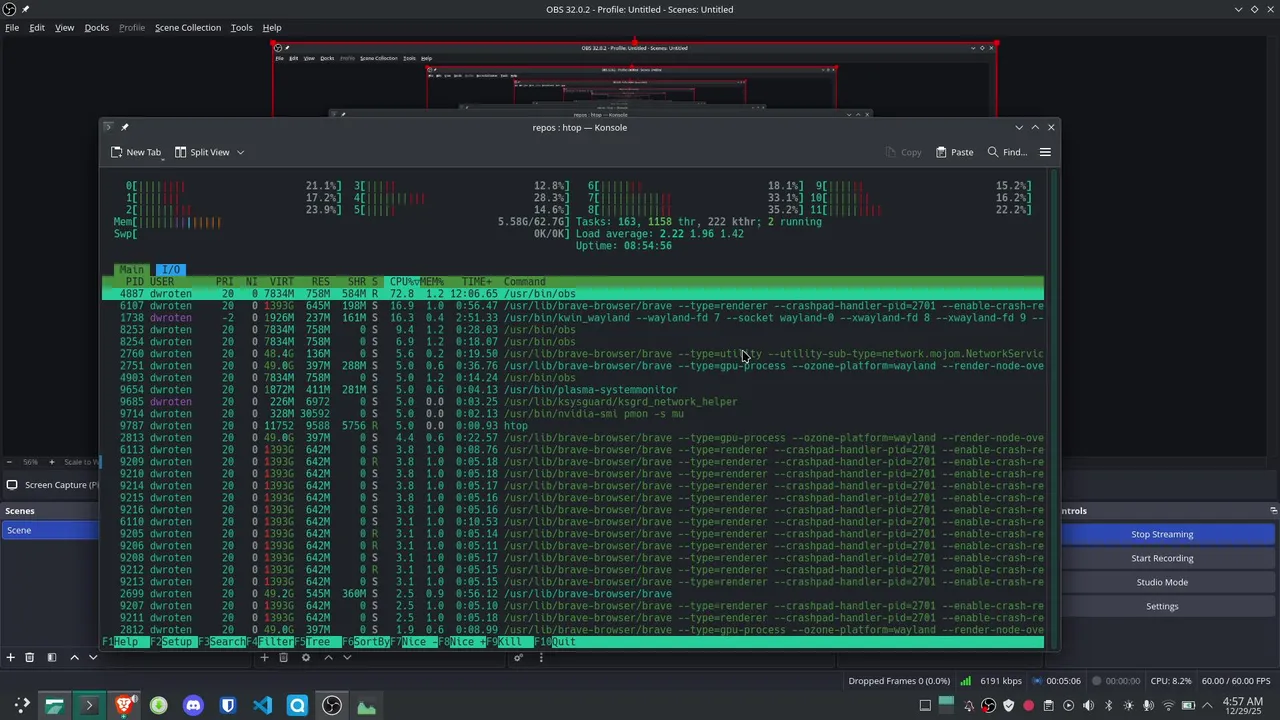Open the OBS Docks menu
Viewport: 1280px width, 720px height.
[x=97, y=28]
